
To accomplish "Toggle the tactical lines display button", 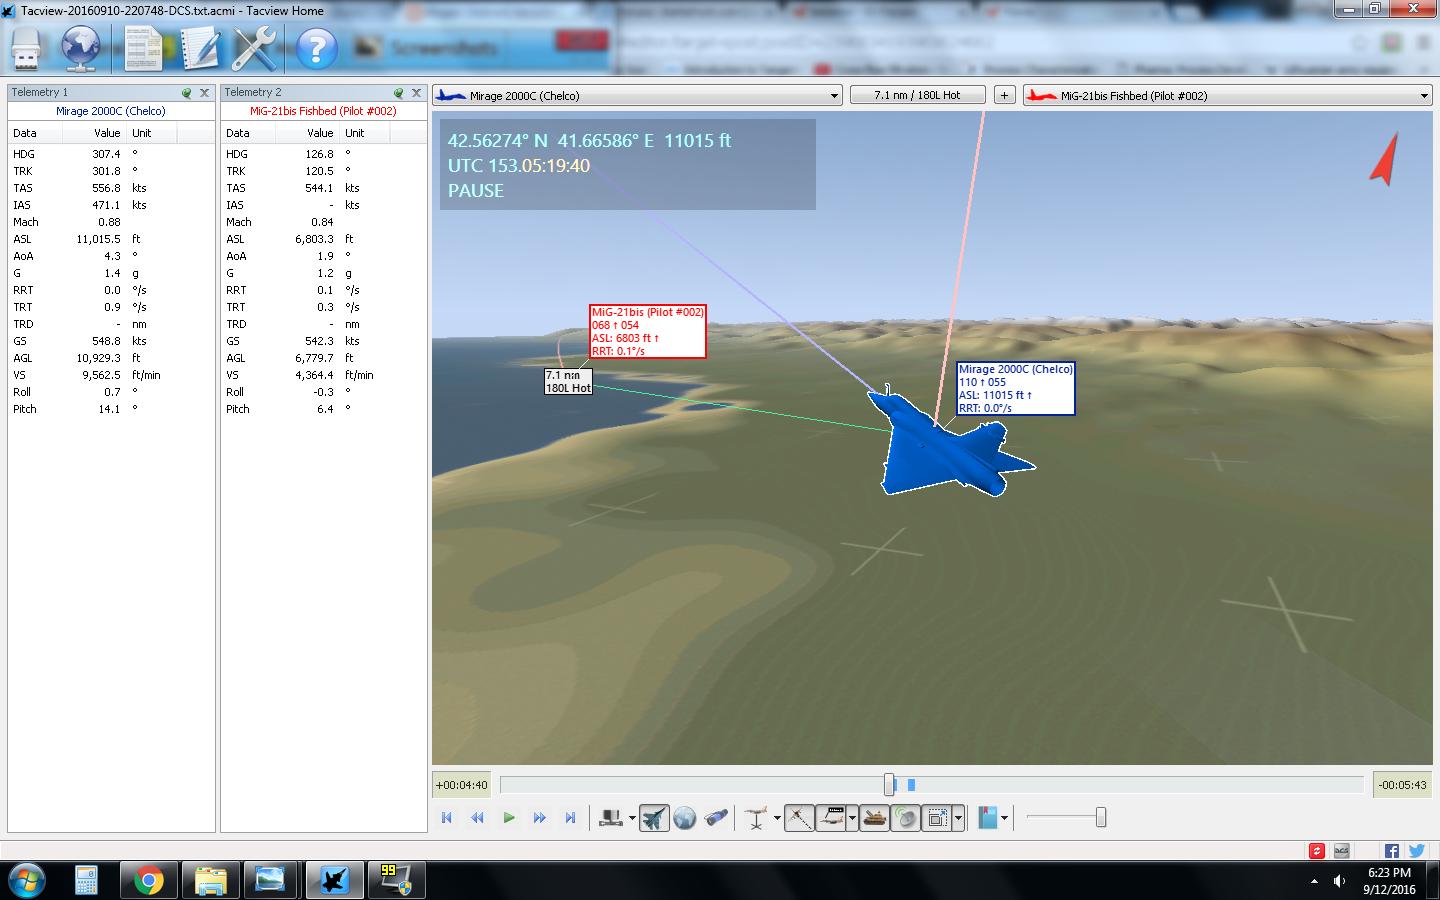I will tap(799, 818).
